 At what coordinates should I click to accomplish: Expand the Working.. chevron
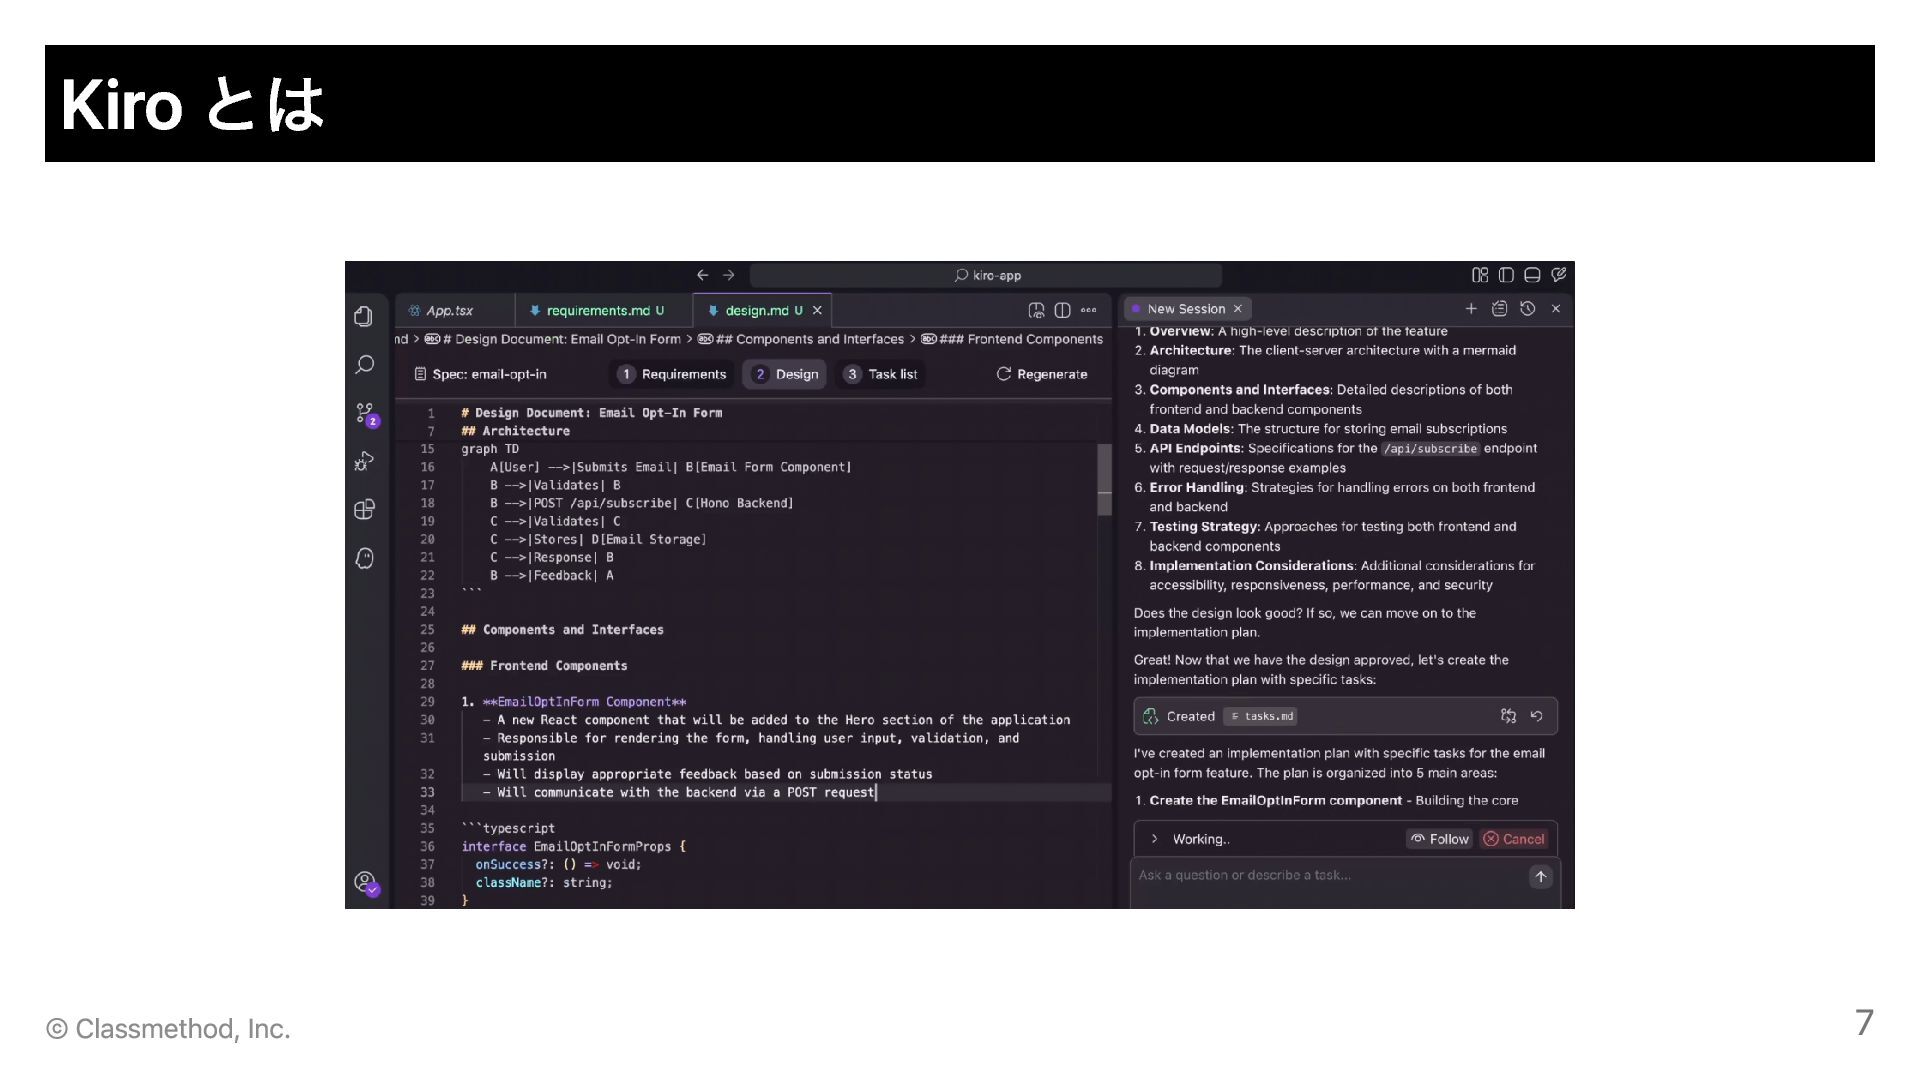coord(1154,839)
